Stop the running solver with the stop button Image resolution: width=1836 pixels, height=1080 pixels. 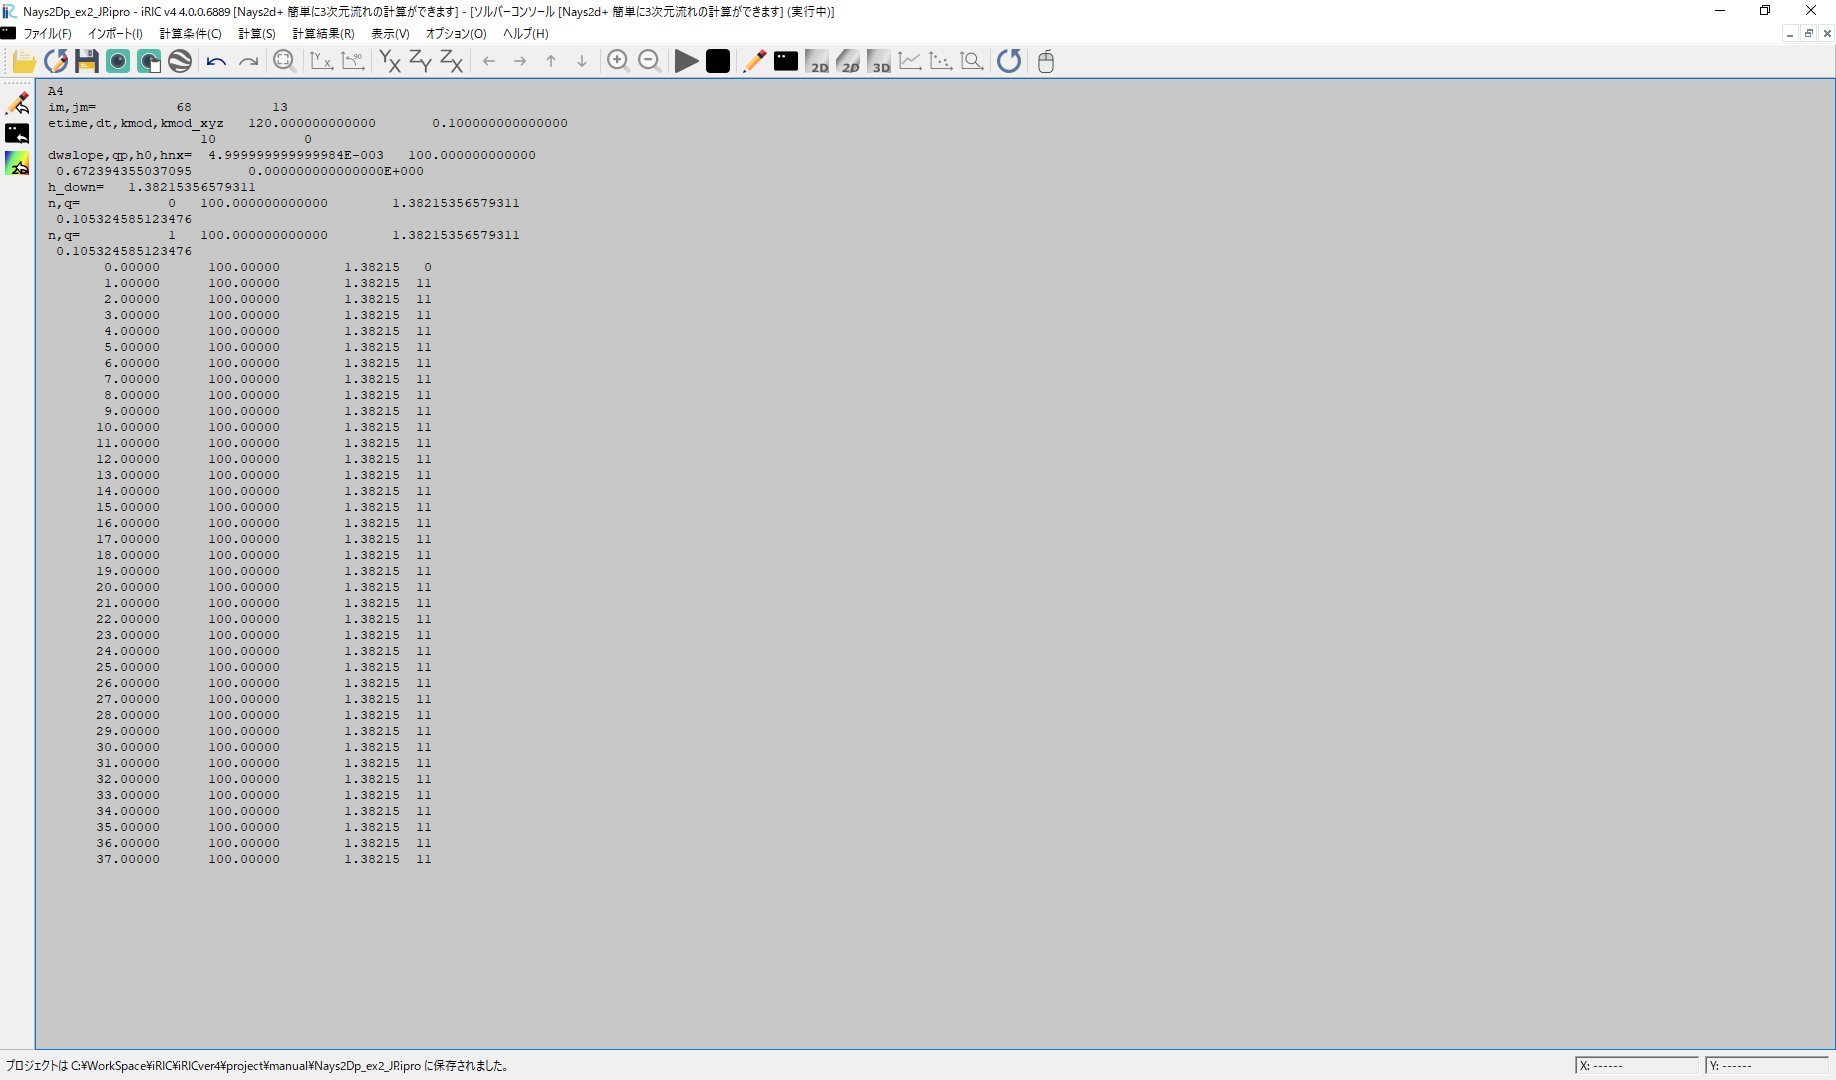click(718, 62)
